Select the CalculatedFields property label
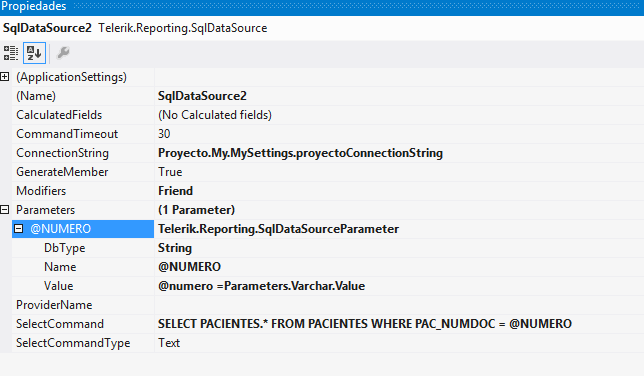The image size is (644, 376). tap(59, 115)
